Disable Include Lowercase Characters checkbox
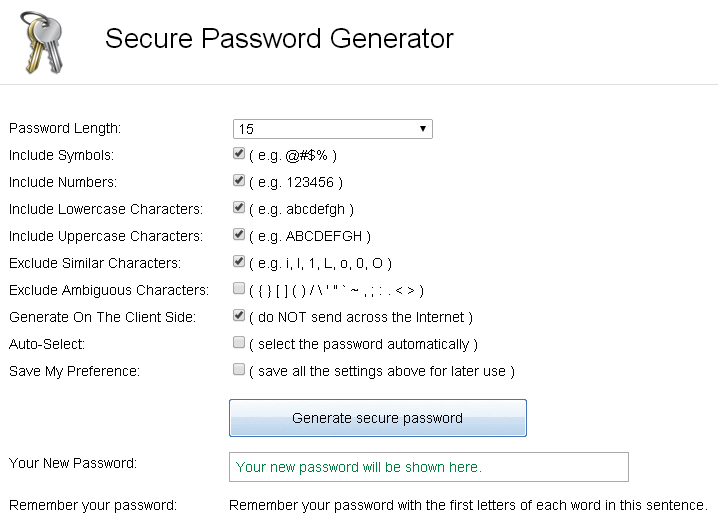Image resolution: width=718 pixels, height=528 pixels. (x=239, y=207)
